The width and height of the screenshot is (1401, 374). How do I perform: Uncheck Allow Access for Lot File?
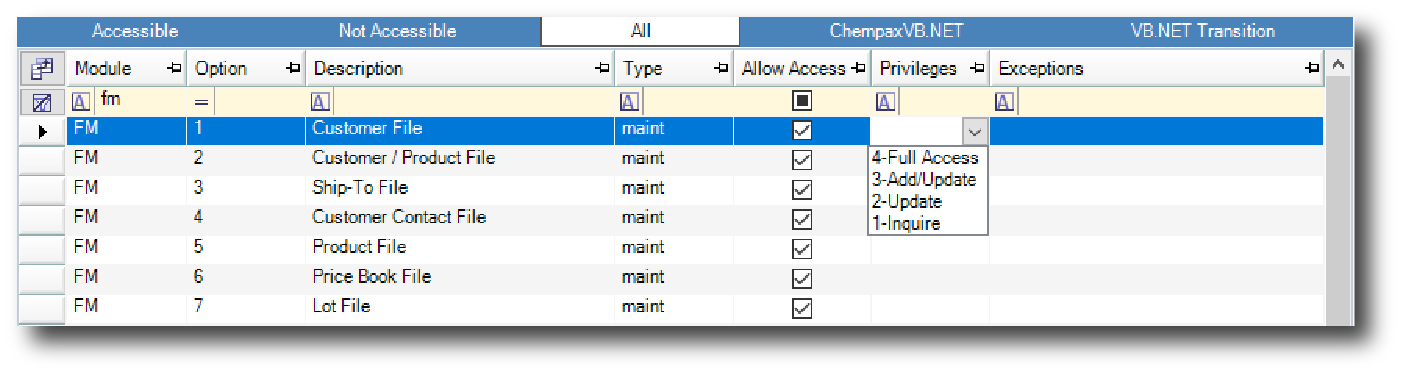pos(802,308)
